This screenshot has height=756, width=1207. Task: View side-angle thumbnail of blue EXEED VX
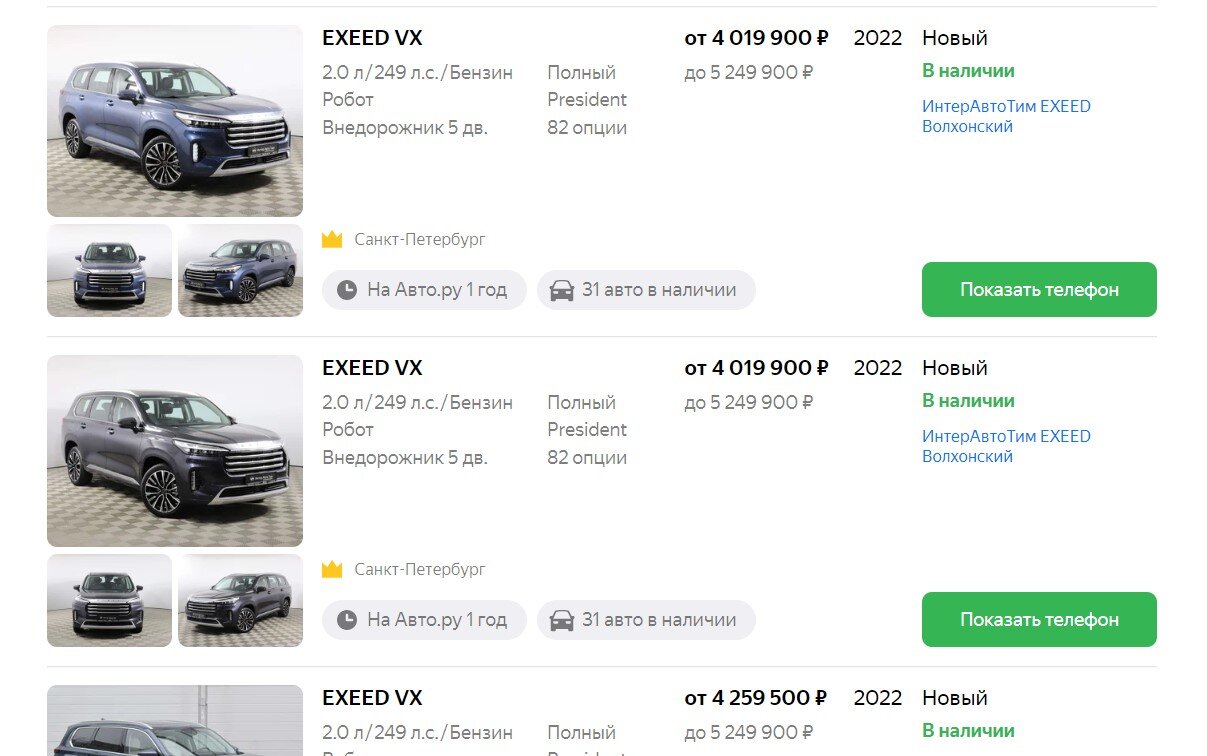pyautogui.click(x=240, y=270)
